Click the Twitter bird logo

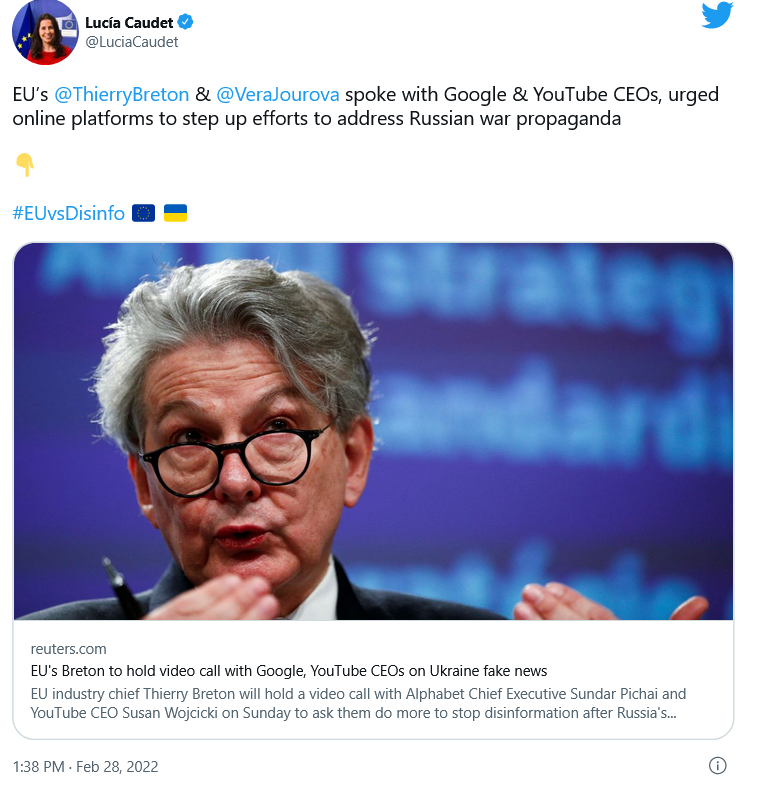tap(717, 16)
